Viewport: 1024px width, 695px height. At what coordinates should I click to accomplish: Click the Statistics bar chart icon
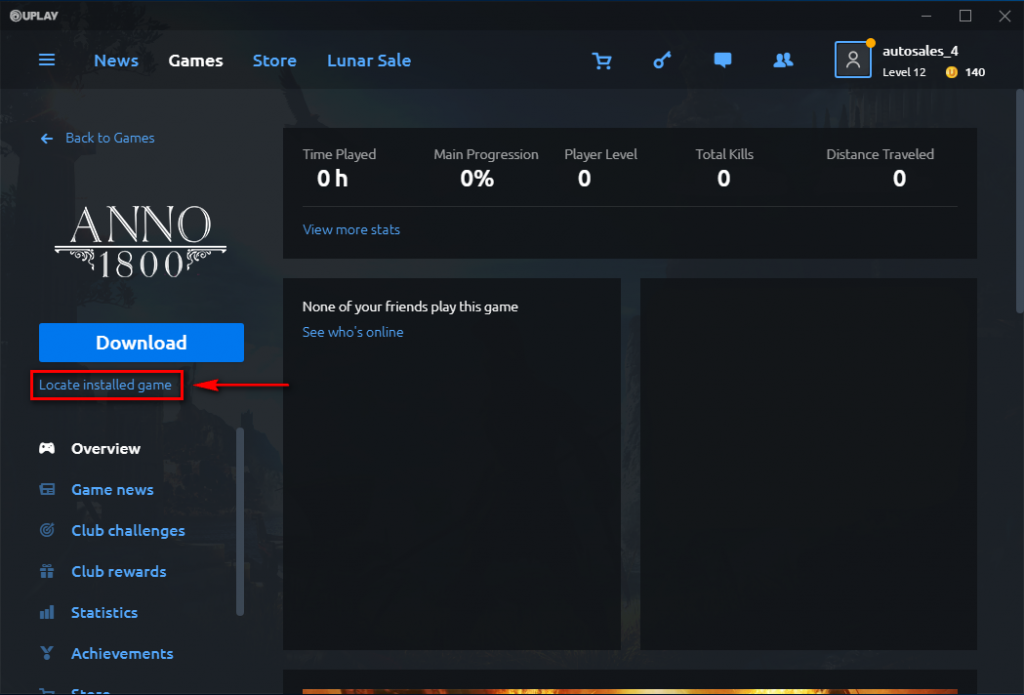[47, 613]
